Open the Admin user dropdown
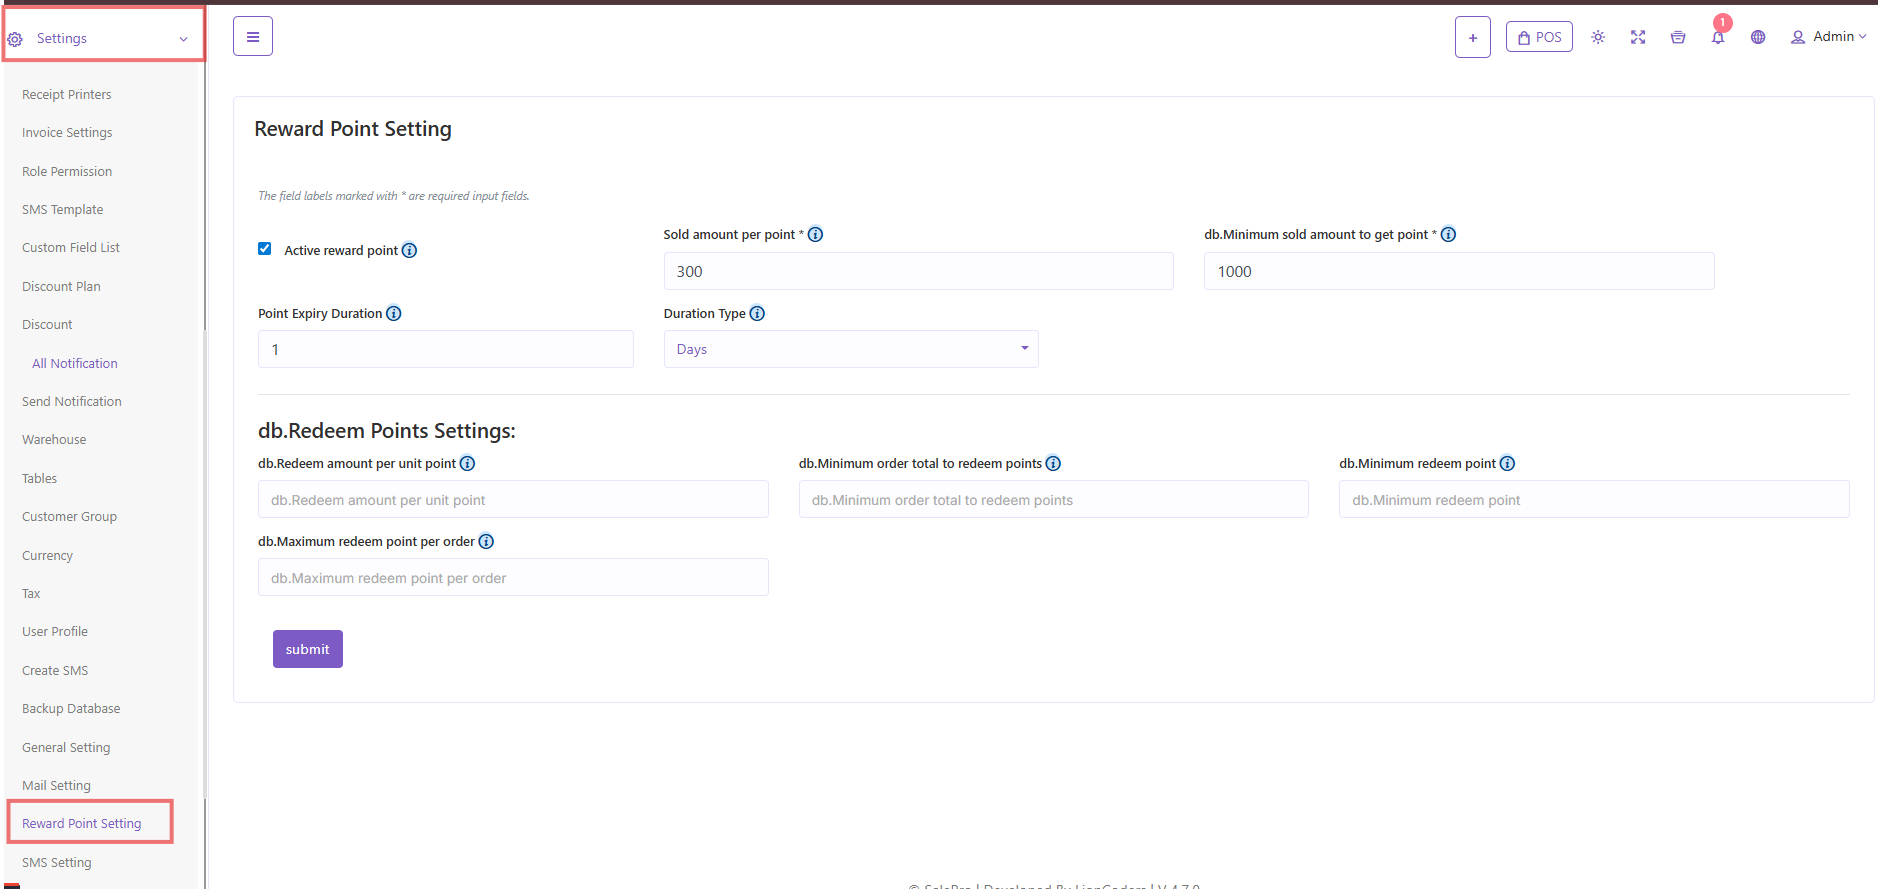Screen dimensions: 1878x889 [1828, 37]
